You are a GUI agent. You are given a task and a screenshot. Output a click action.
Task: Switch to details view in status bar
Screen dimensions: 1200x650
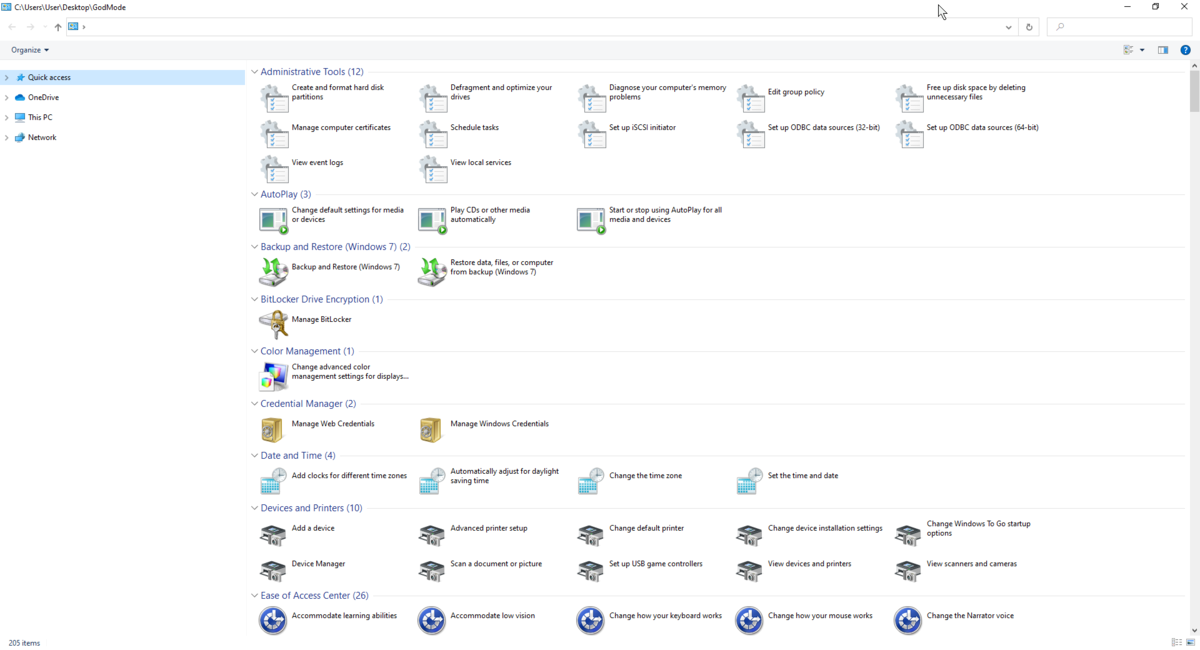[1176, 642]
